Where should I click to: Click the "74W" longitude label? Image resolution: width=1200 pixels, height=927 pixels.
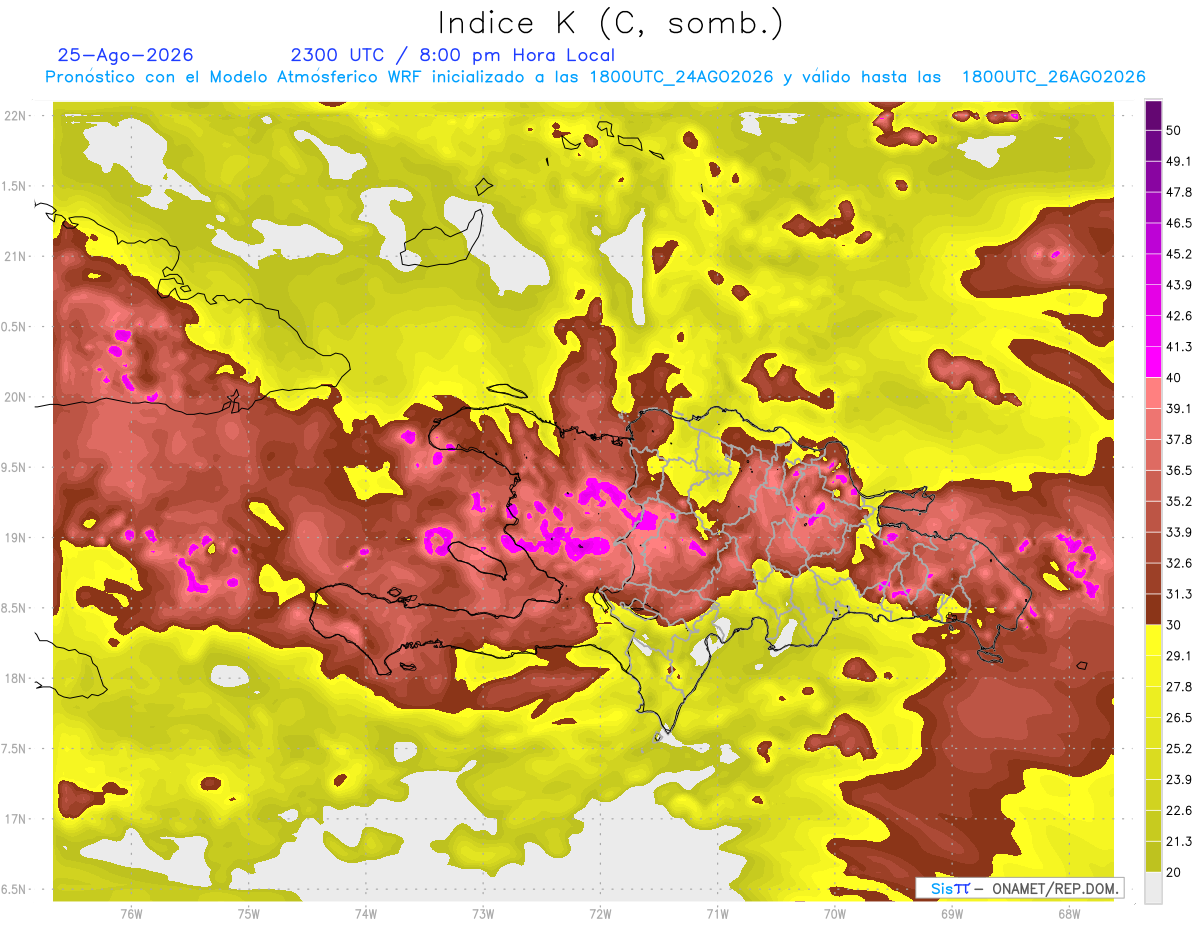click(x=365, y=914)
